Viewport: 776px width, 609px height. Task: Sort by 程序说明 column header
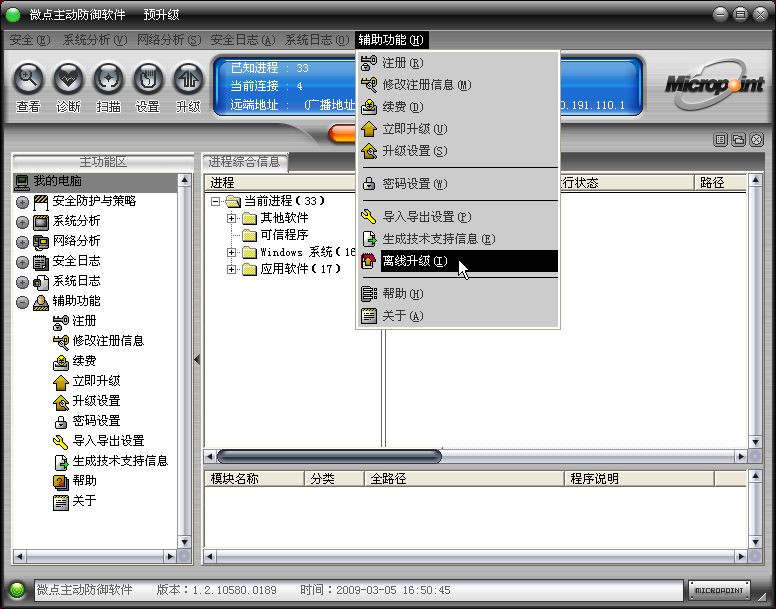click(639, 478)
